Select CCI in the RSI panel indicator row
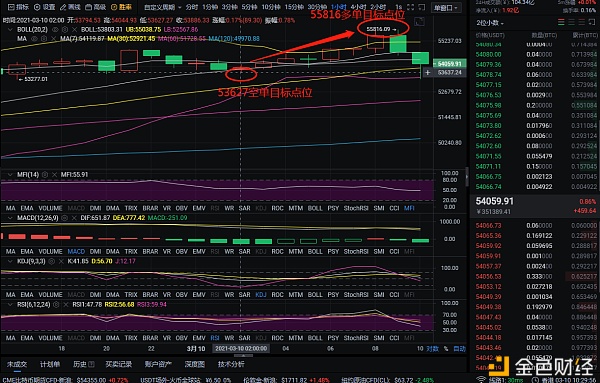600x383 pixels. click(394, 338)
